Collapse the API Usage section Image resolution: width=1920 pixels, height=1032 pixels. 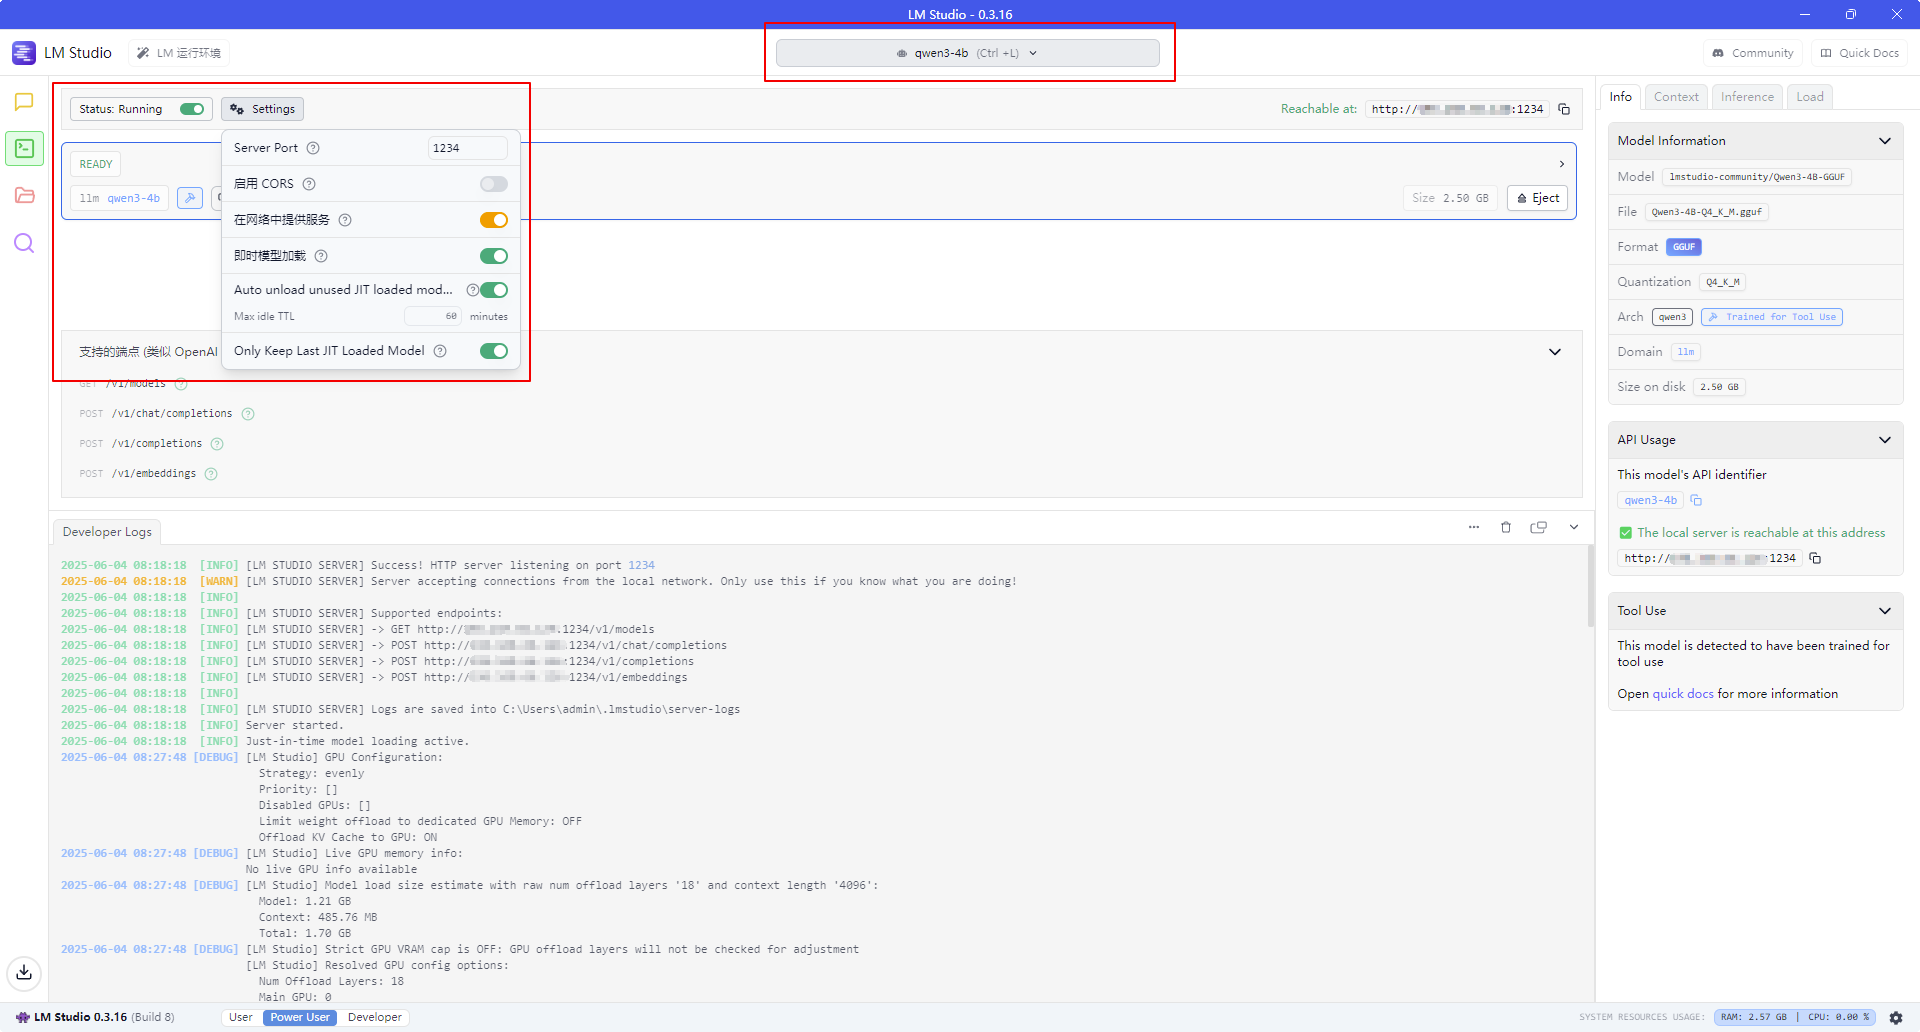coord(1885,440)
